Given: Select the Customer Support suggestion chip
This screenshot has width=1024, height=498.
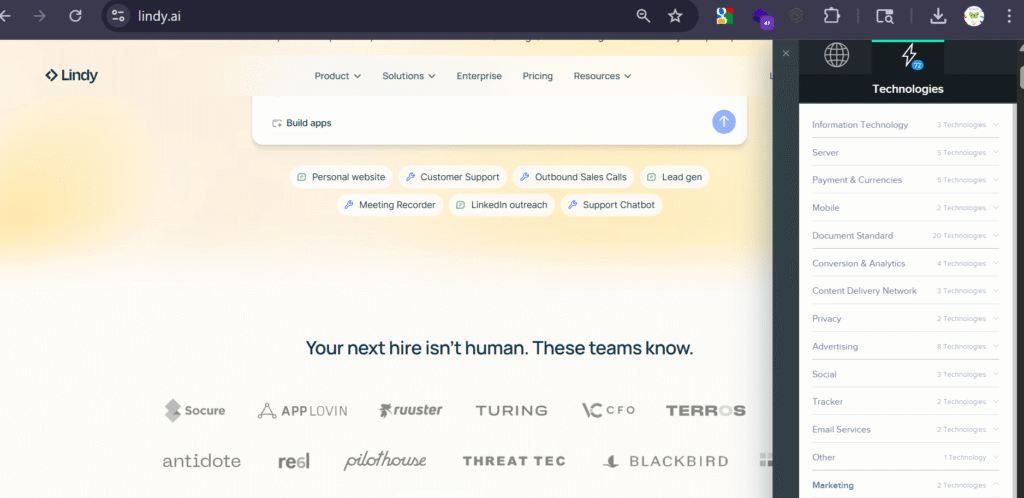Looking at the screenshot, I should [x=452, y=177].
